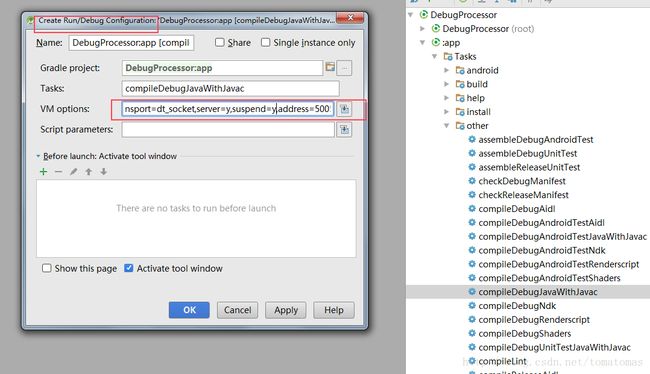The width and height of the screenshot is (650, 374).
Task: Click compileDebugAidl task gear icon
Action: 472,209
